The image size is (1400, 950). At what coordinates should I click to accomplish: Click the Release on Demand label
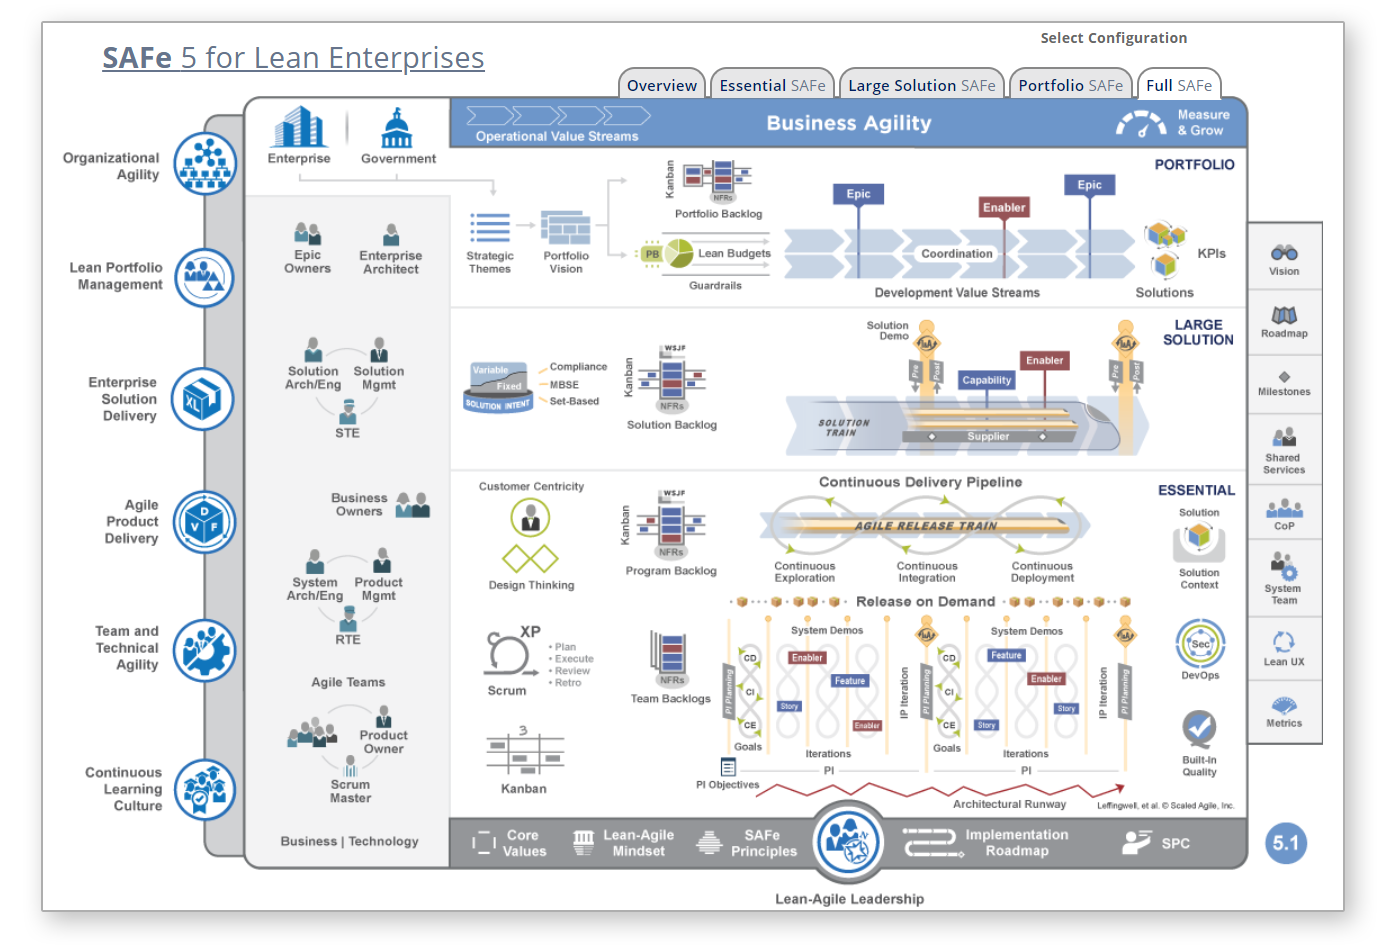pyautogui.click(x=926, y=601)
